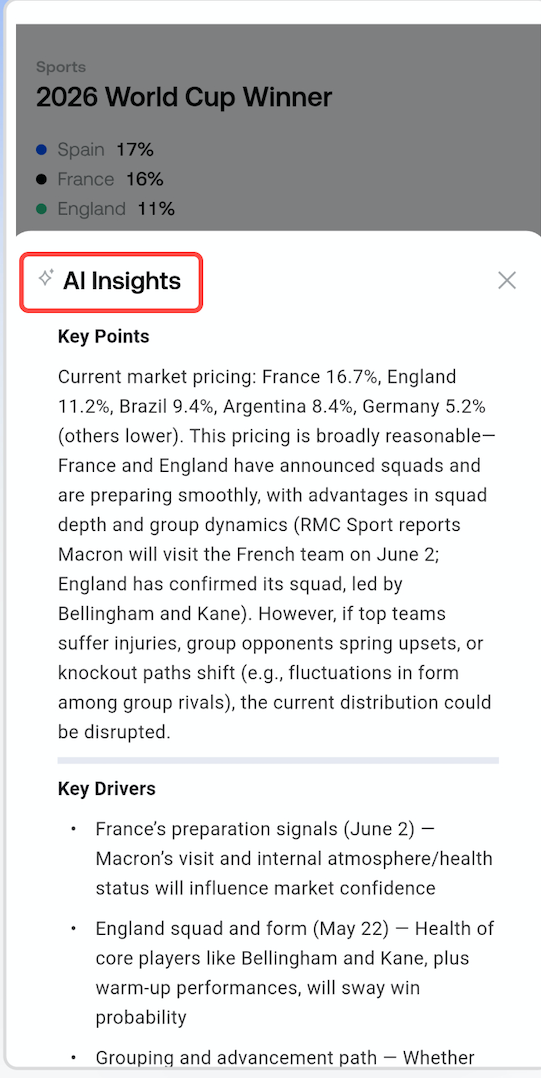Click the Key Points section heading
Screen dimensions: 541x1078
[103, 337]
